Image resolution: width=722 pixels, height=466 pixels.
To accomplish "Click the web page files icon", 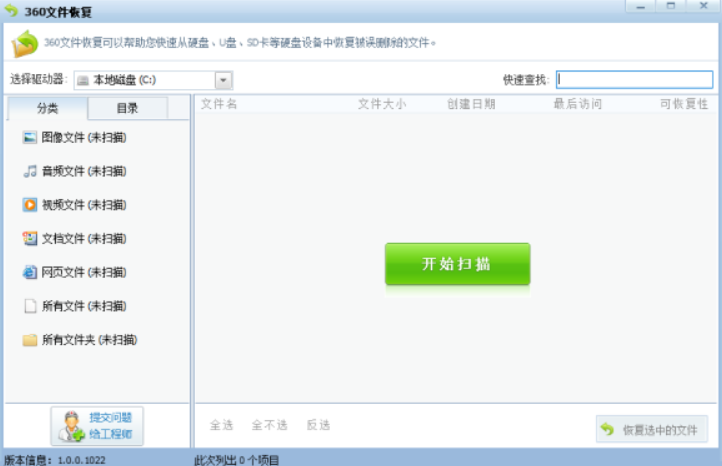I will pyautogui.click(x=30, y=272).
